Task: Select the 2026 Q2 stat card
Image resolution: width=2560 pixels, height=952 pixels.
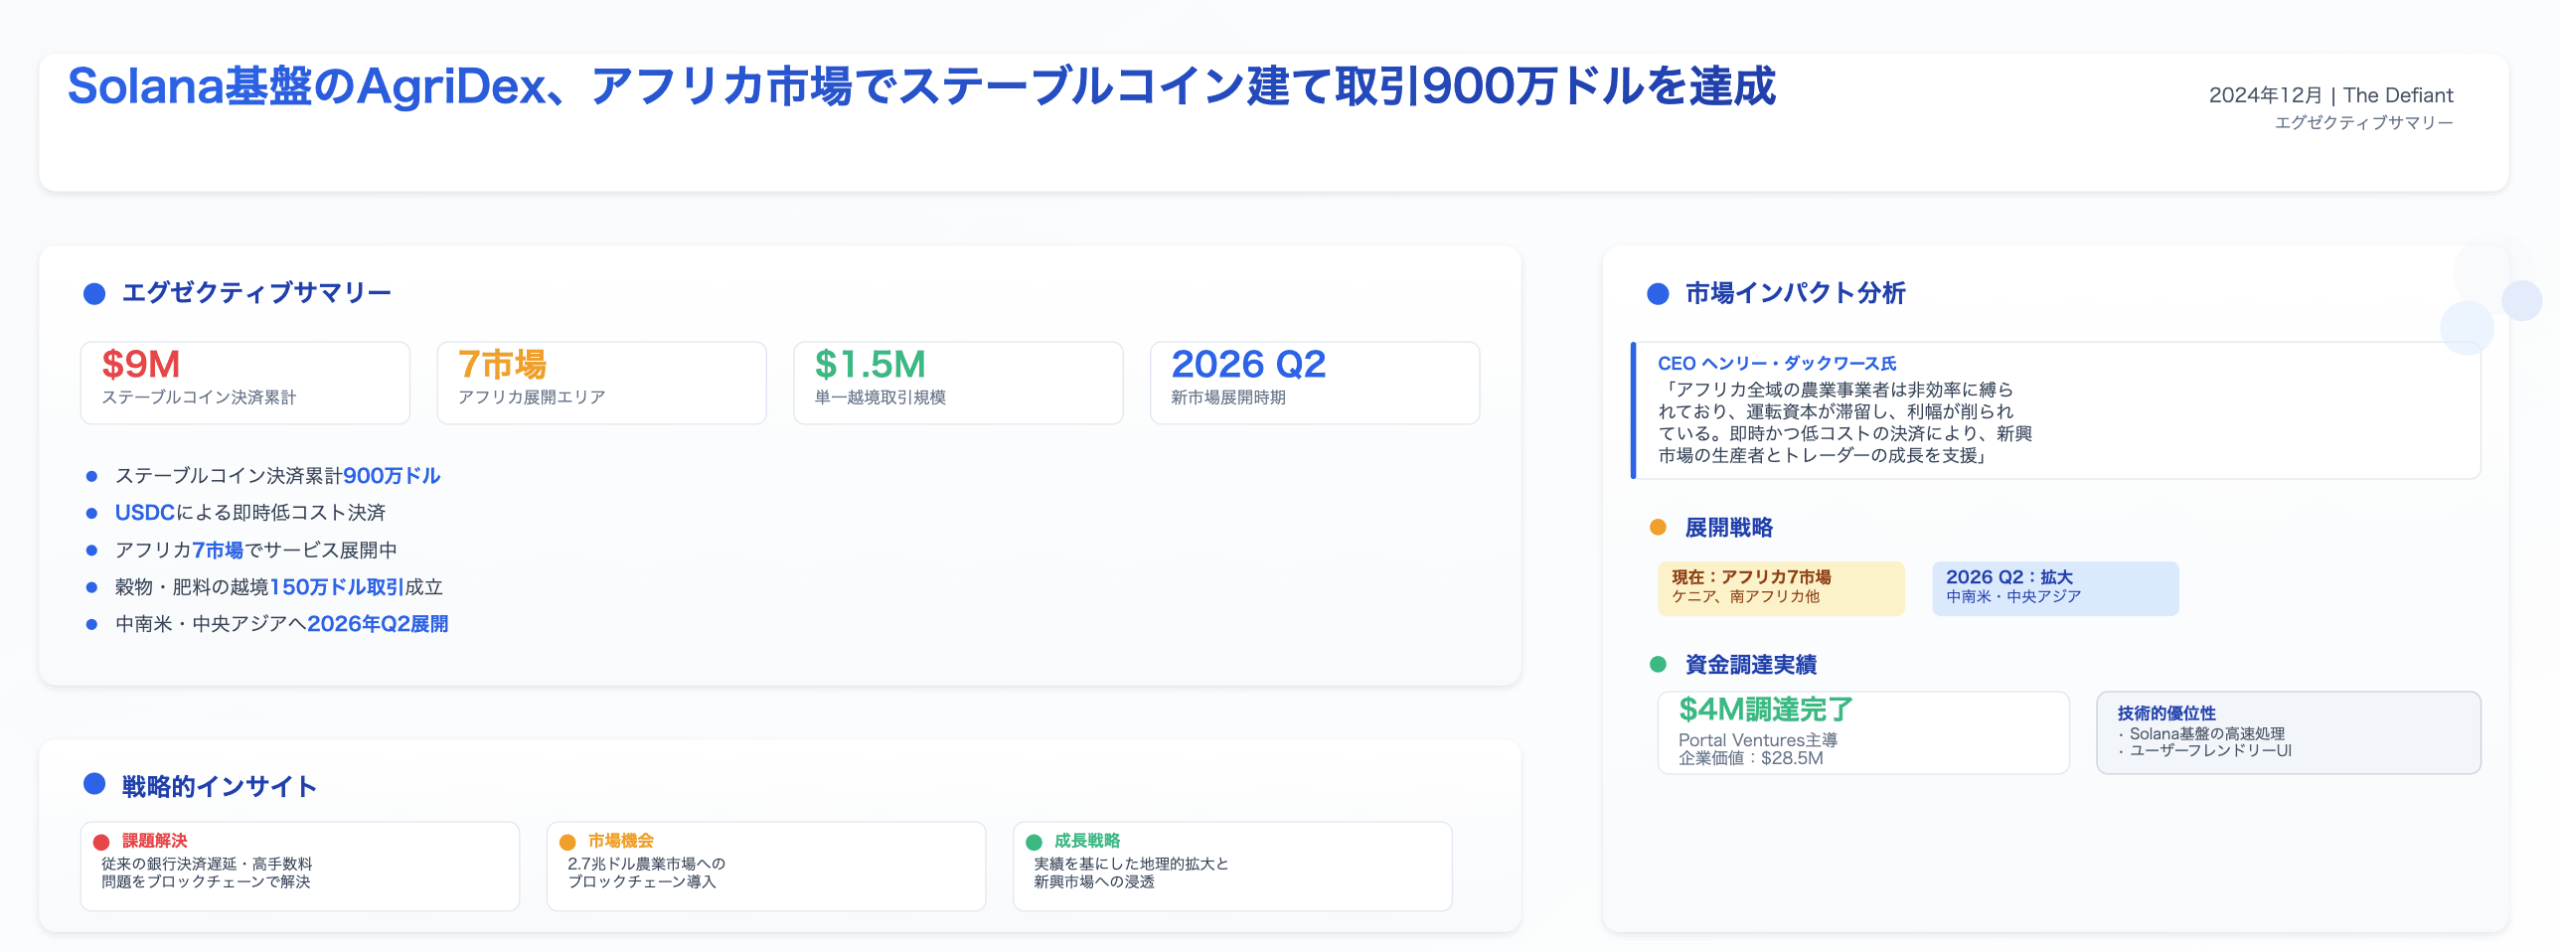Action: coord(1314,383)
